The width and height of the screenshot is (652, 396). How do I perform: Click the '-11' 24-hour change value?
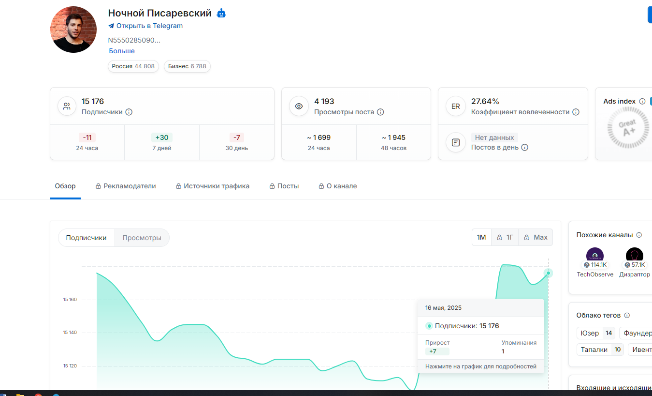[87, 137]
